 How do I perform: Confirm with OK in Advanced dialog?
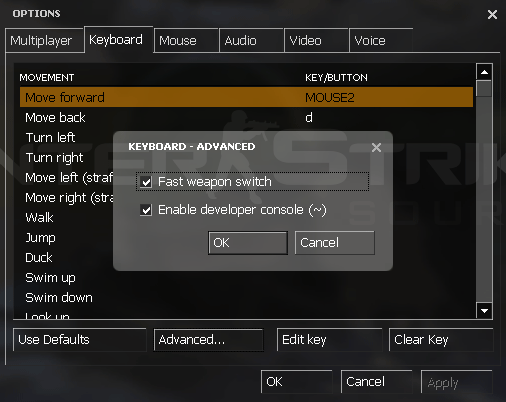[x=248, y=243]
